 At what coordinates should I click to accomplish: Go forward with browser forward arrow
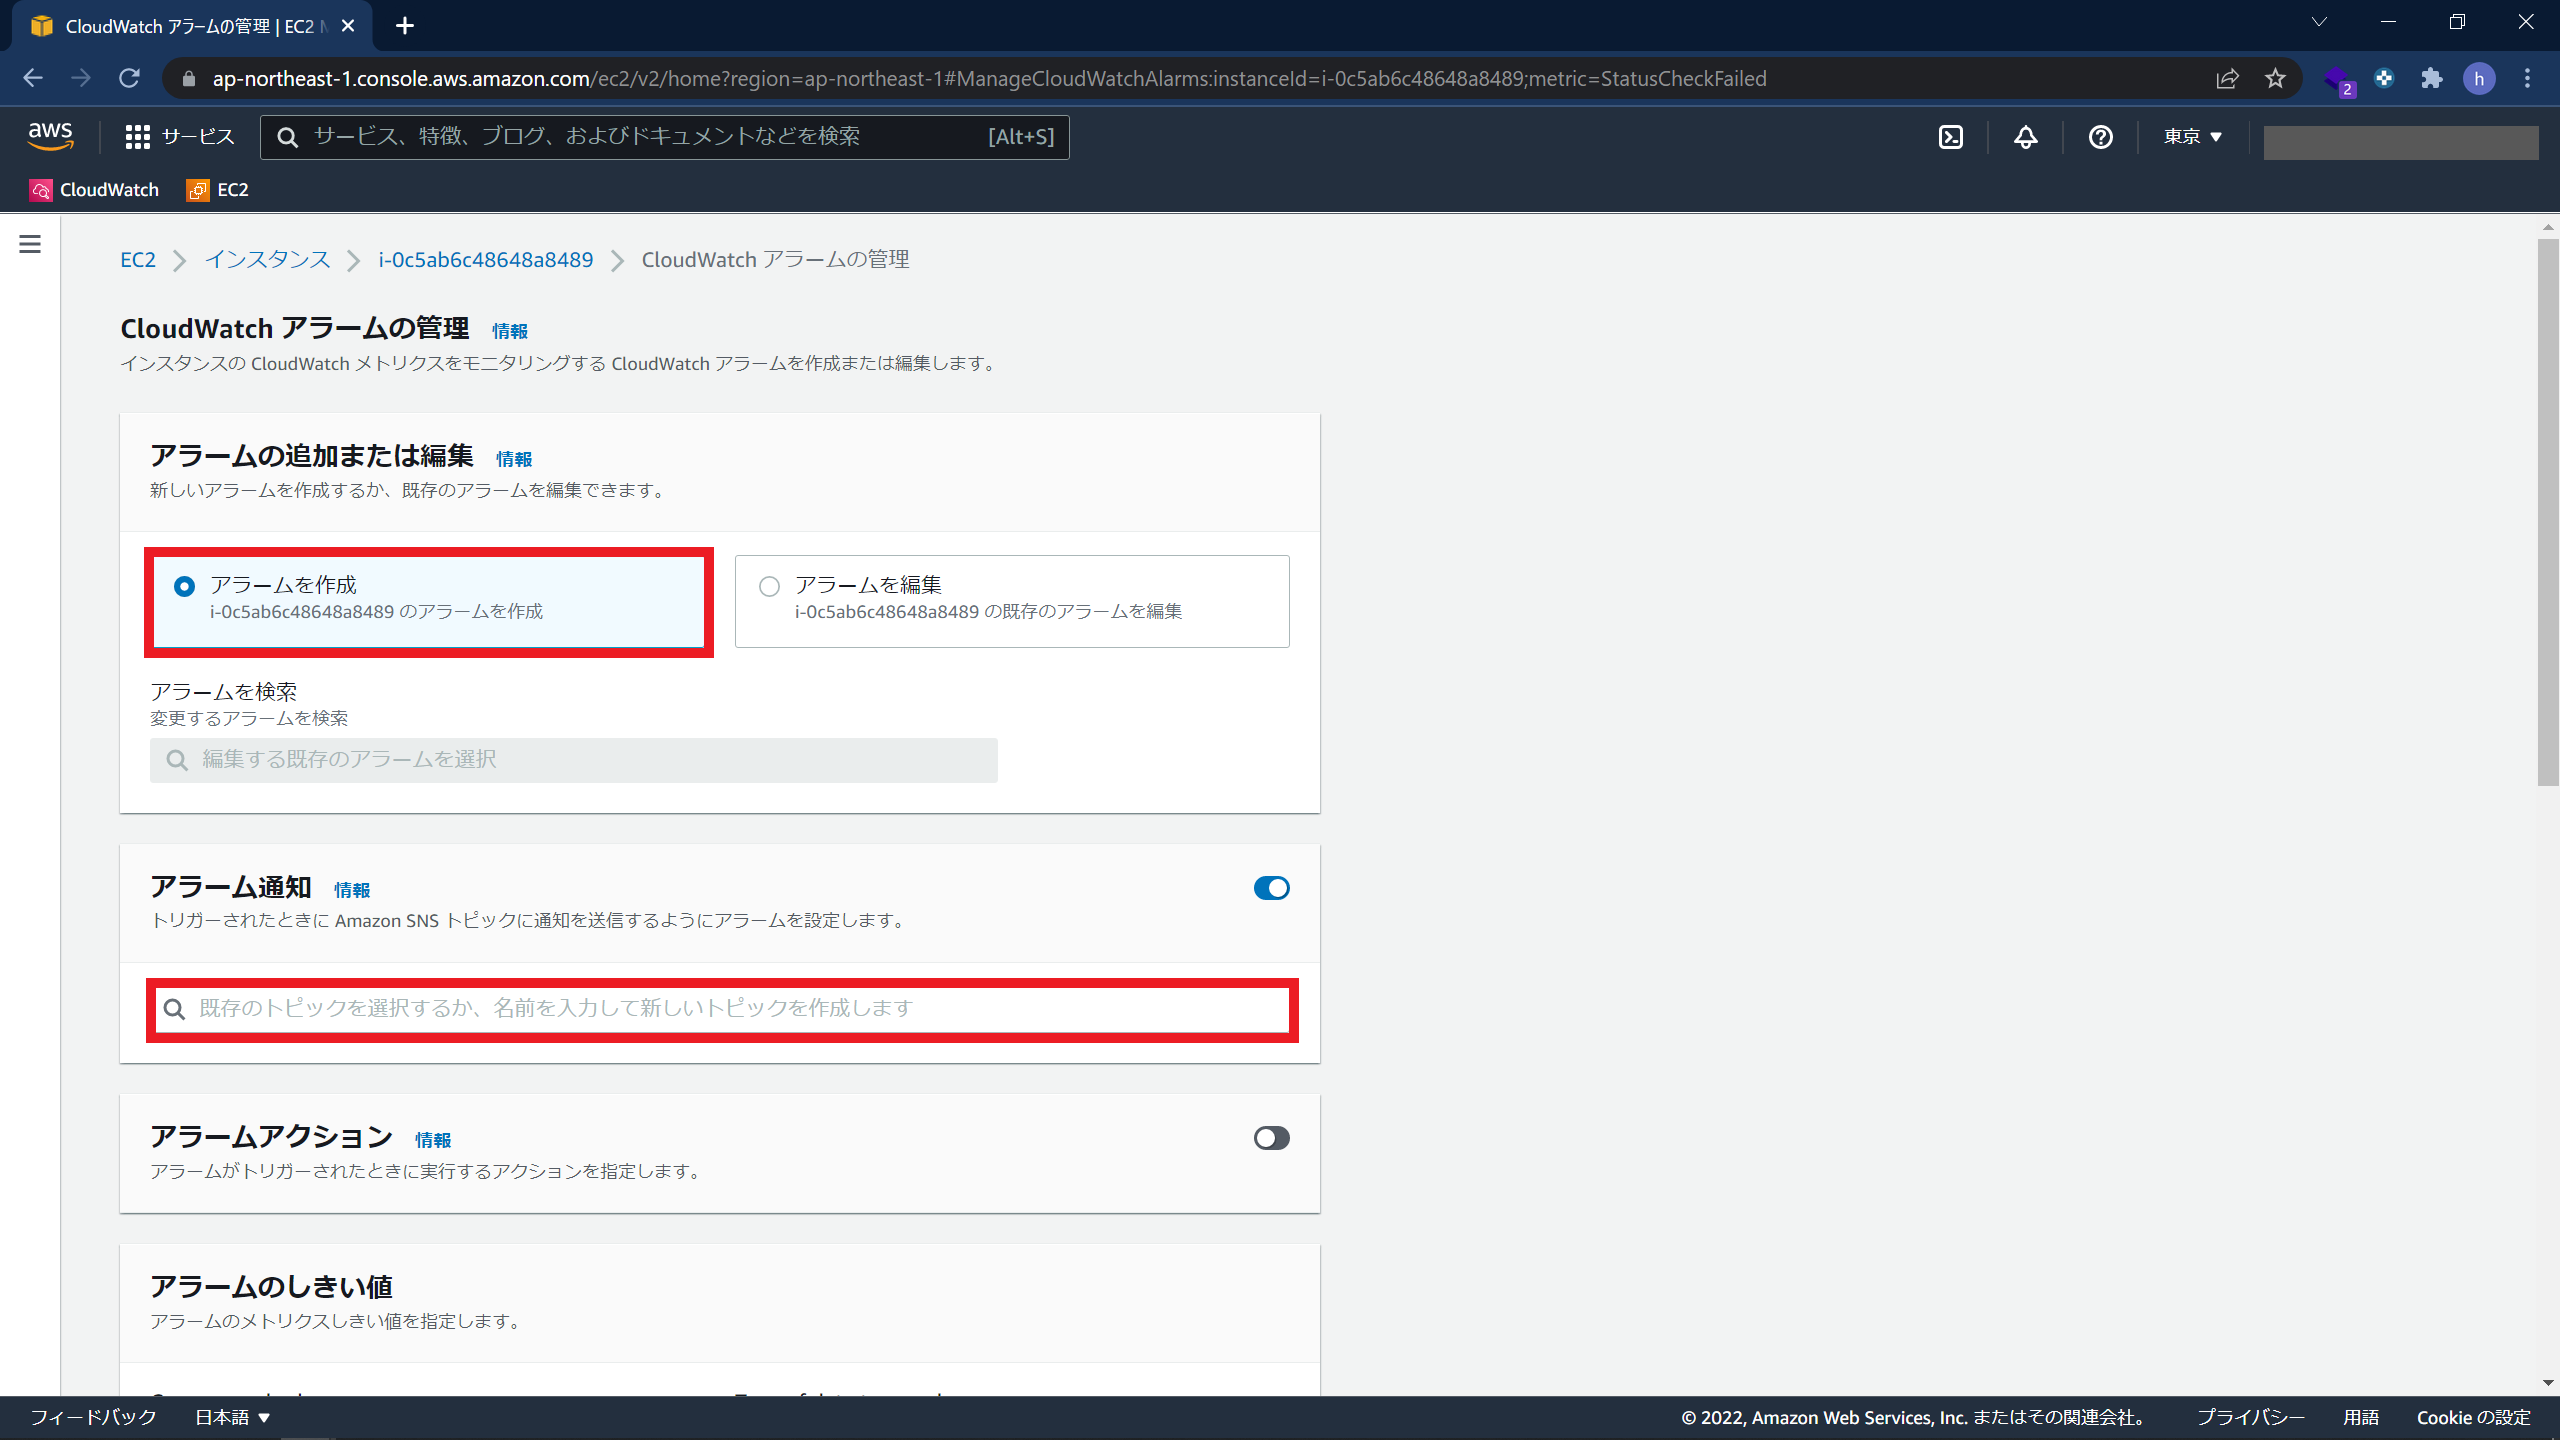pyautogui.click(x=81, y=79)
